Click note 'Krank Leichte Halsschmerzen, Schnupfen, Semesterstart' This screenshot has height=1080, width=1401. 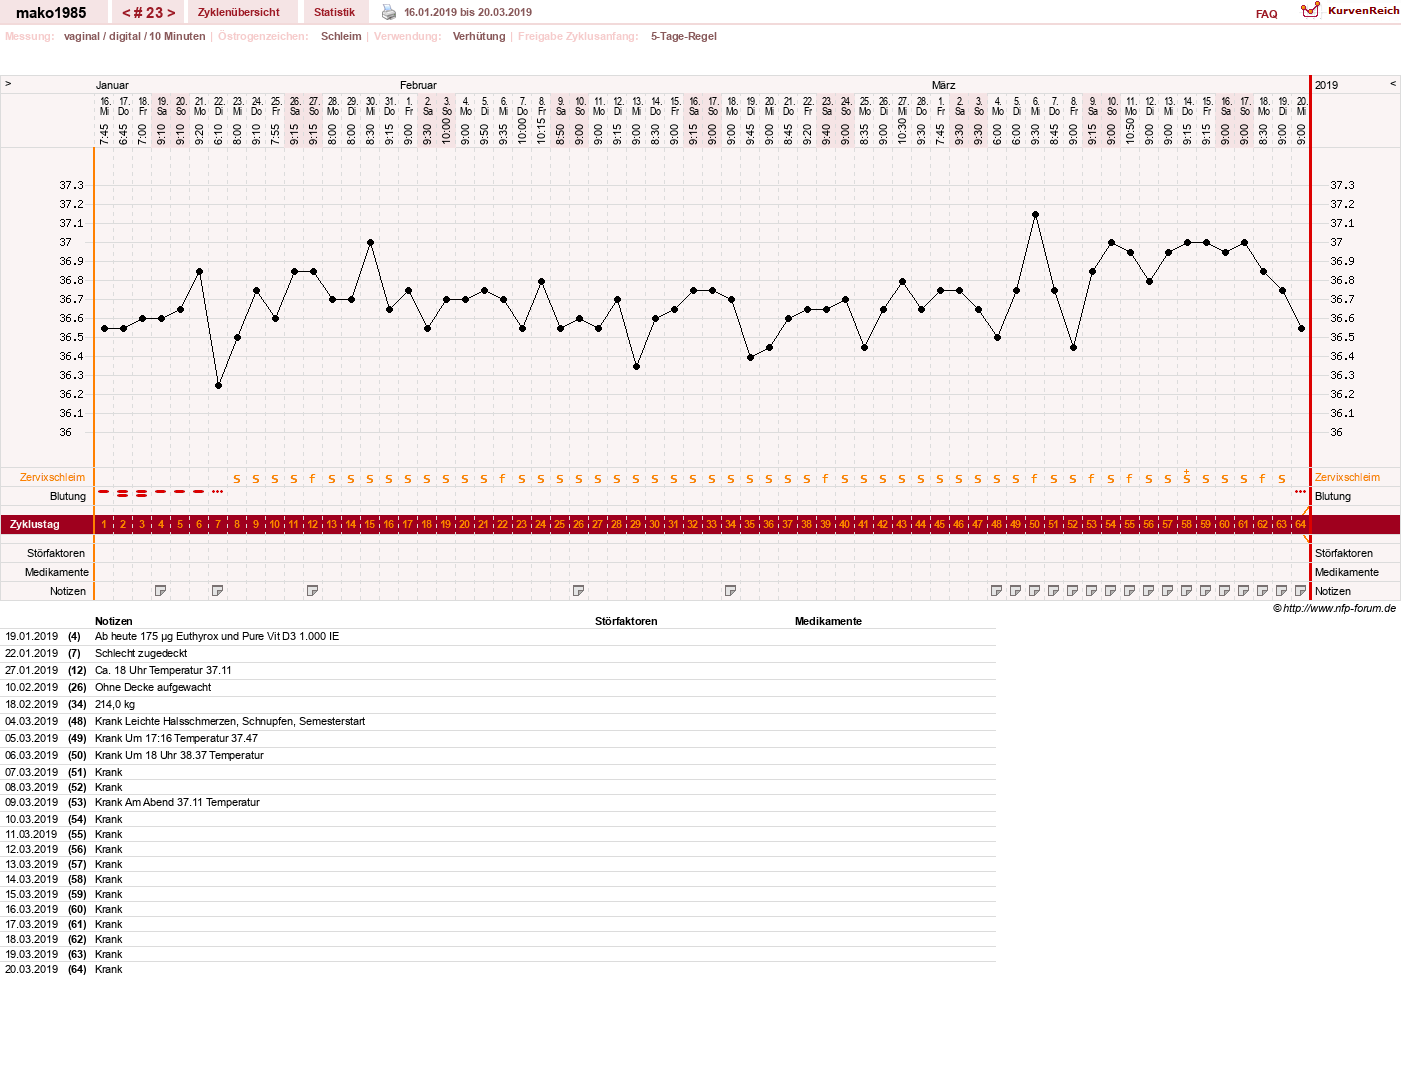click(x=230, y=721)
